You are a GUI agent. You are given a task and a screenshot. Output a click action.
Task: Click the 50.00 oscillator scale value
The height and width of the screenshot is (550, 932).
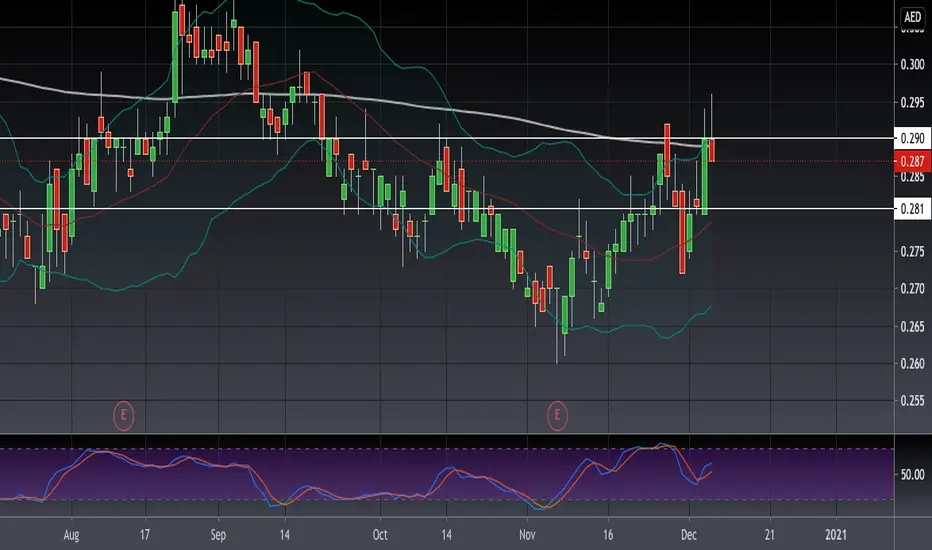pyautogui.click(x=912, y=474)
